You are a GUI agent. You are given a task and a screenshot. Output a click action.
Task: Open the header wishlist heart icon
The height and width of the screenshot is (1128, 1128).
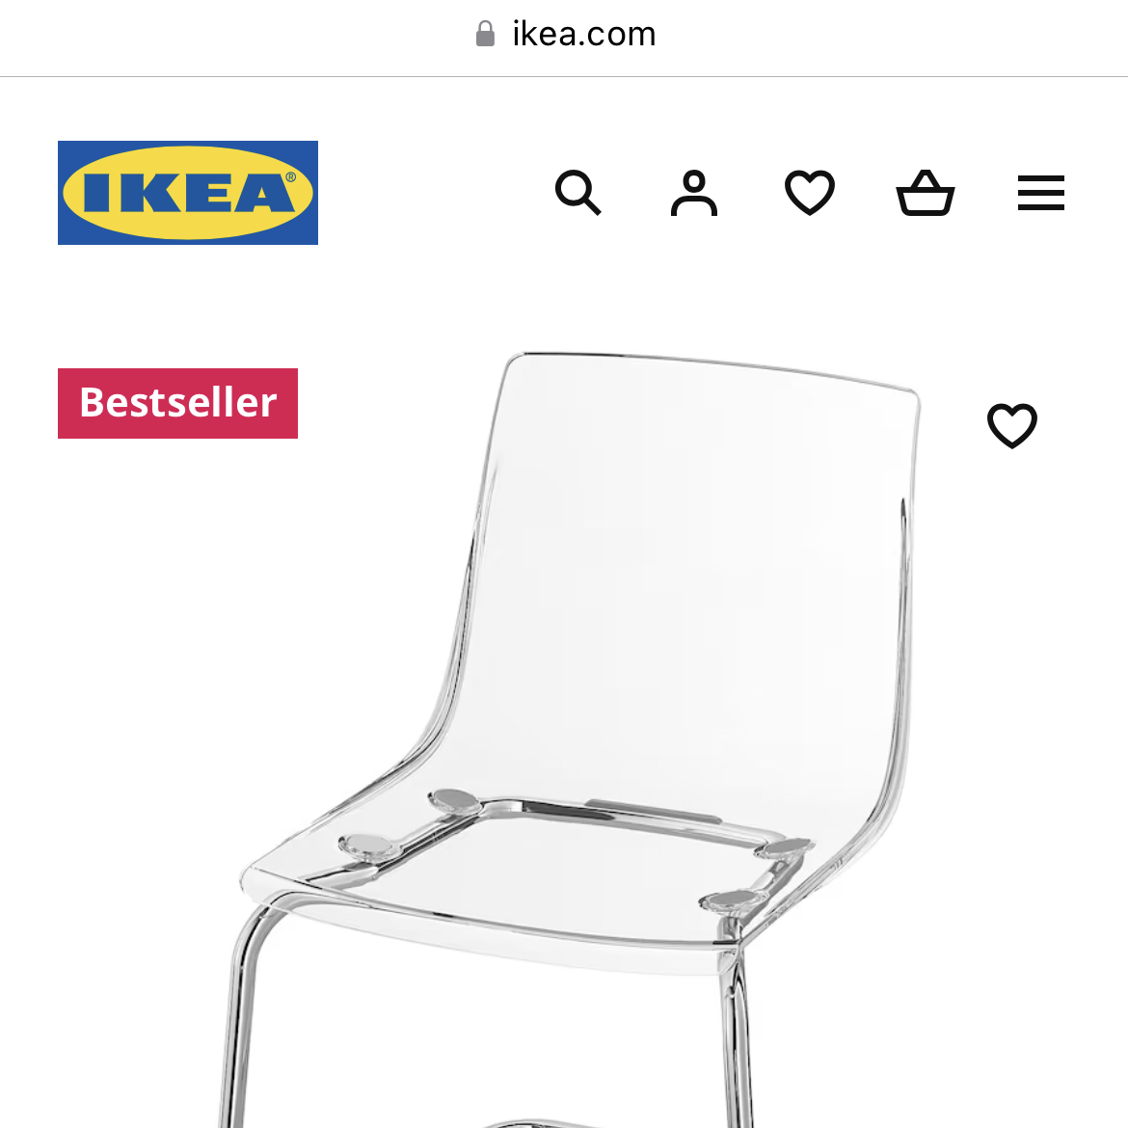pyautogui.click(x=809, y=193)
